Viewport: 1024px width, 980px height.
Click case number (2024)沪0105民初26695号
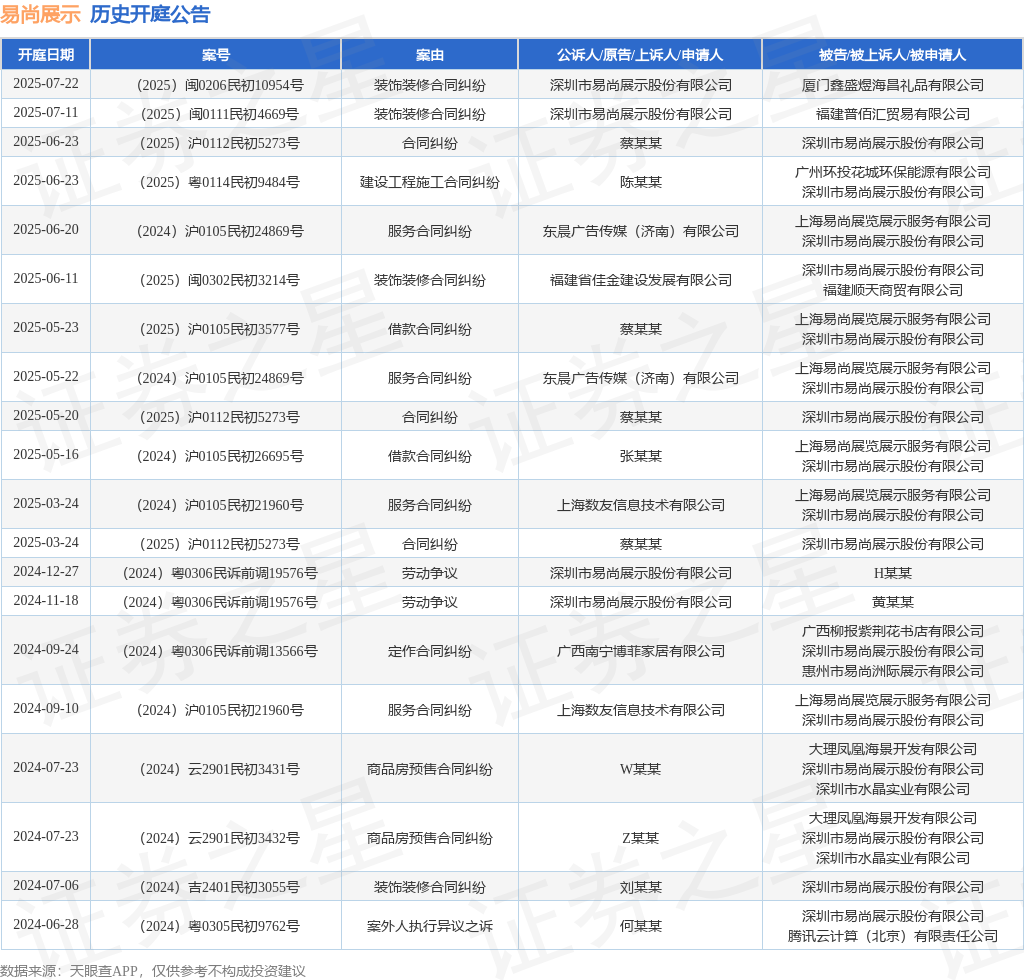pyautogui.click(x=220, y=456)
